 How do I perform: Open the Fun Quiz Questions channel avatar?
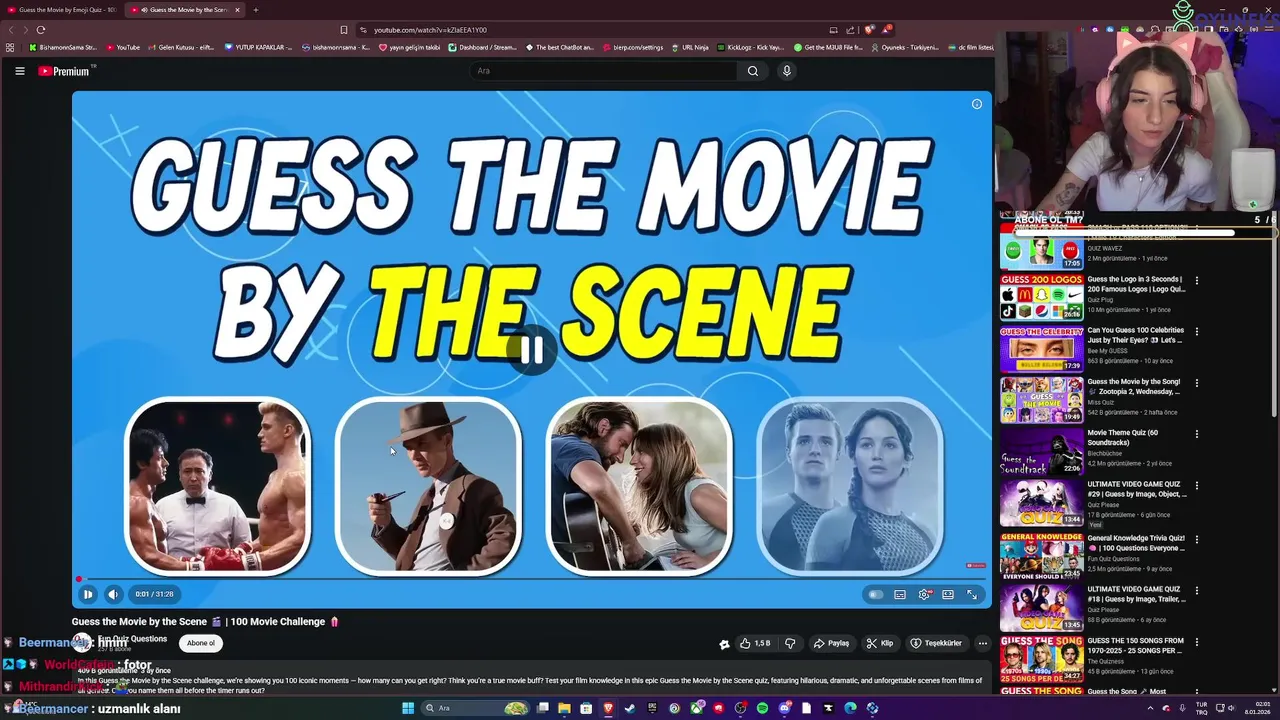point(82,643)
